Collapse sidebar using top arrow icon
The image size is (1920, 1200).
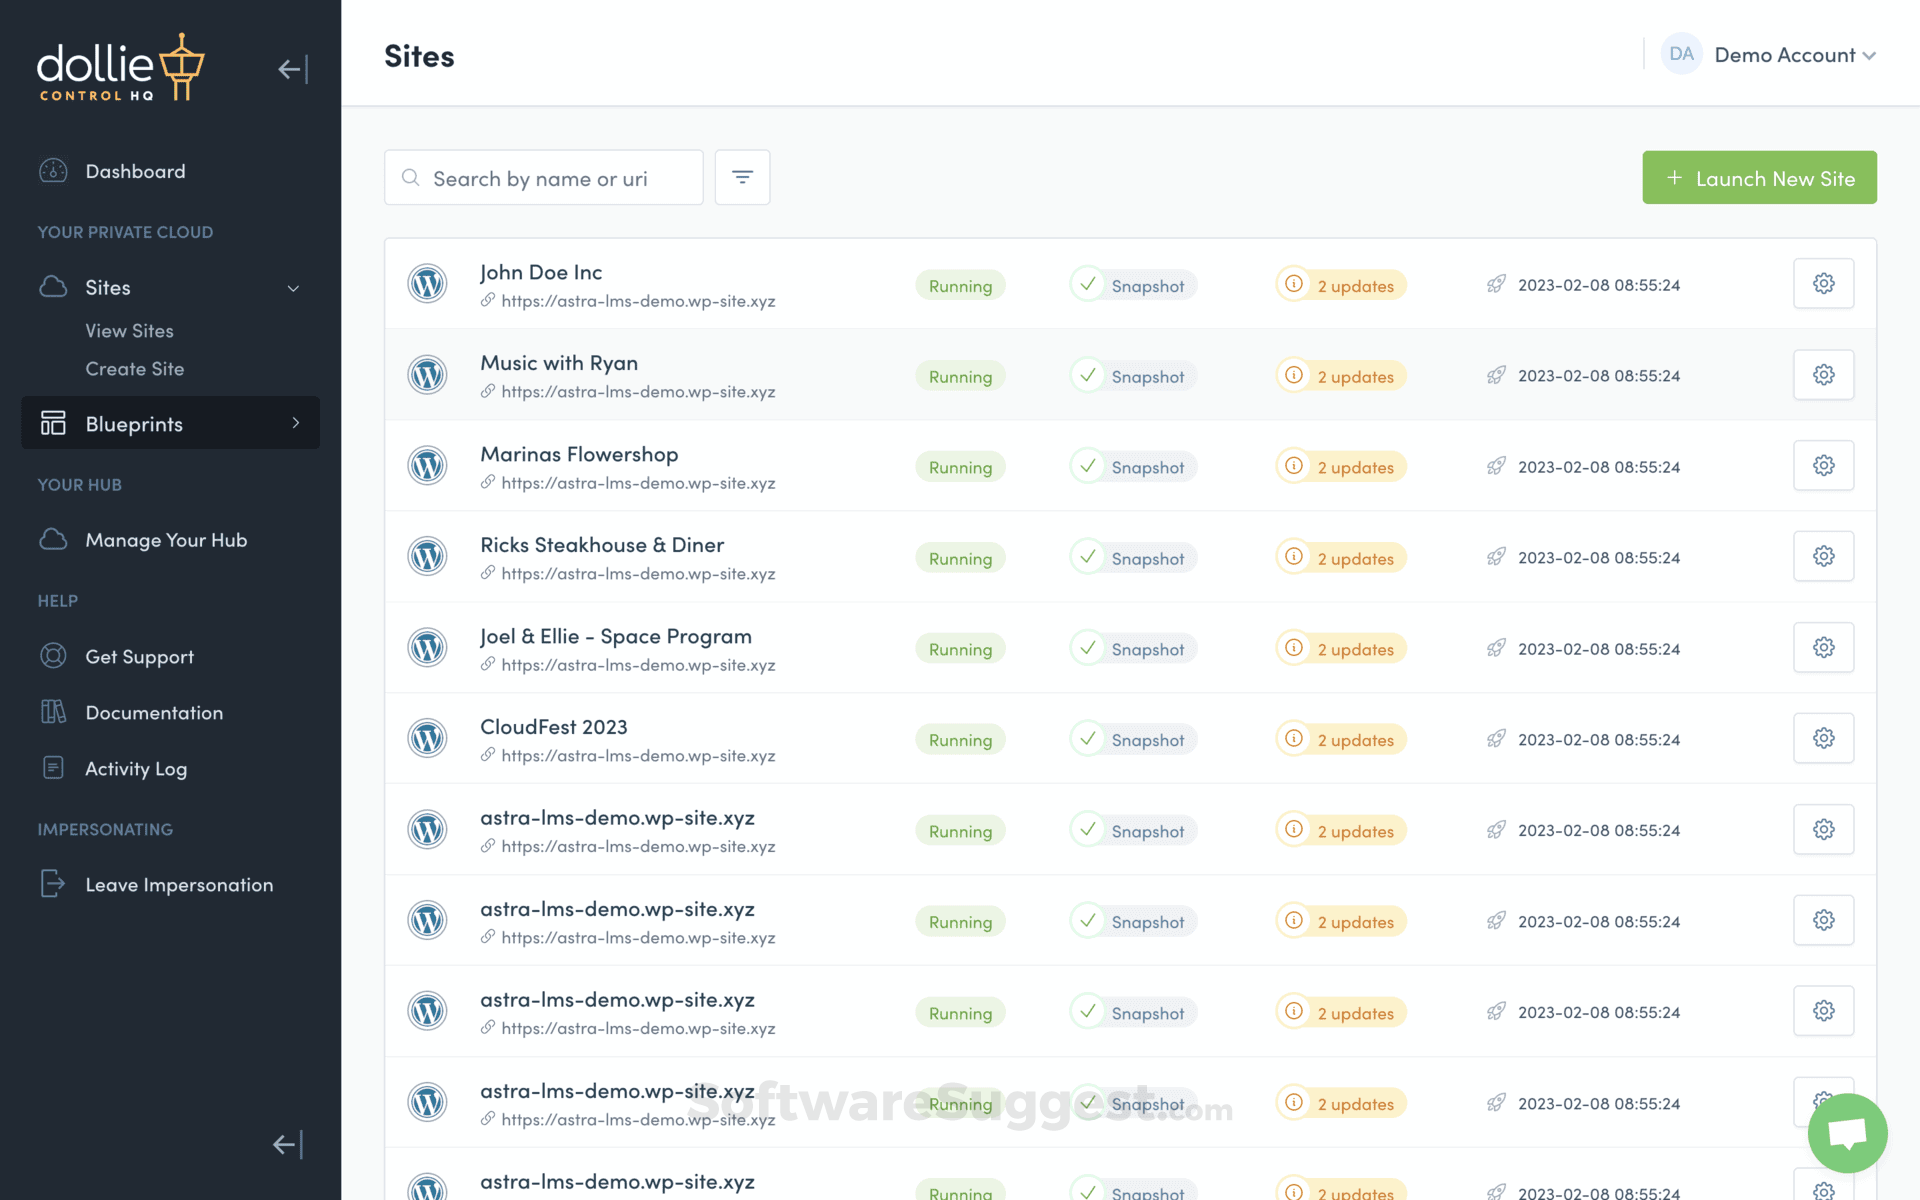(292, 69)
